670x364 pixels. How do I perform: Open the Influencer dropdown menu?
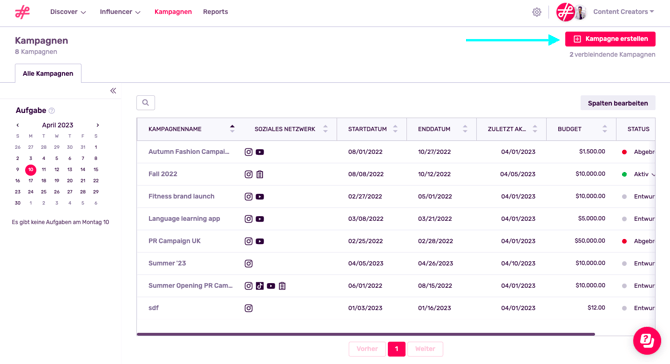click(120, 12)
